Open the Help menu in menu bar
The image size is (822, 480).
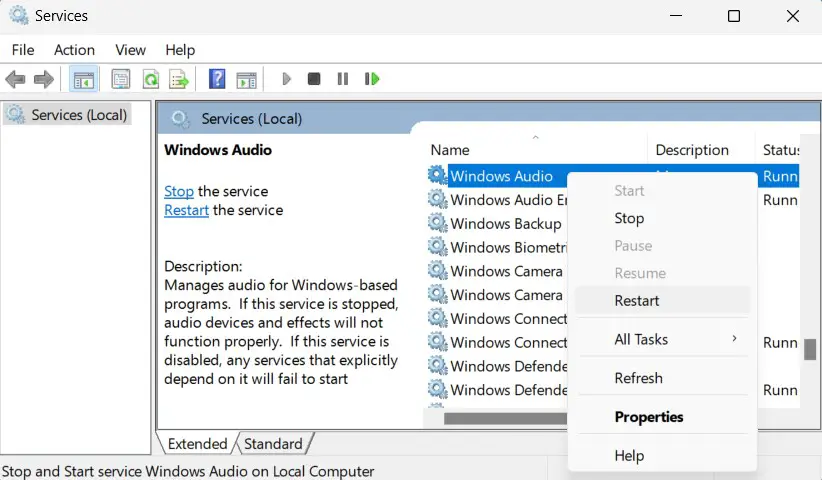pyautogui.click(x=180, y=50)
